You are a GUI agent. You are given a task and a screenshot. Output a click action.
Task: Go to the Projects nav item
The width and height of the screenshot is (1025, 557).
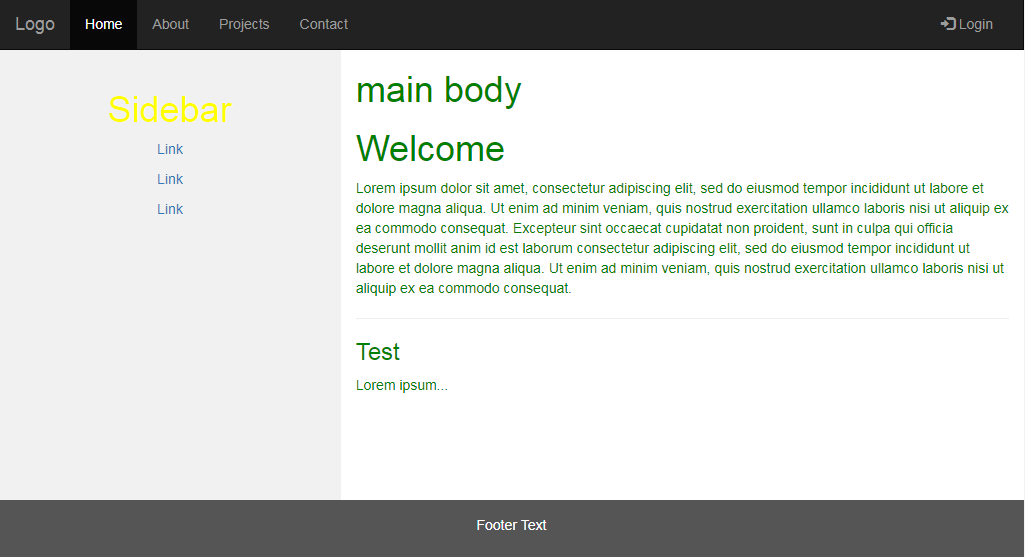[x=244, y=24]
